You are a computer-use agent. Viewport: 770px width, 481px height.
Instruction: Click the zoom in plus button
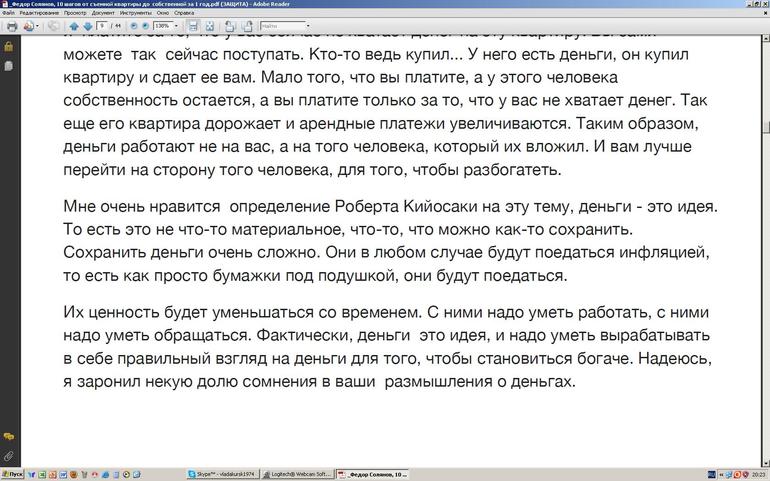coord(146,26)
